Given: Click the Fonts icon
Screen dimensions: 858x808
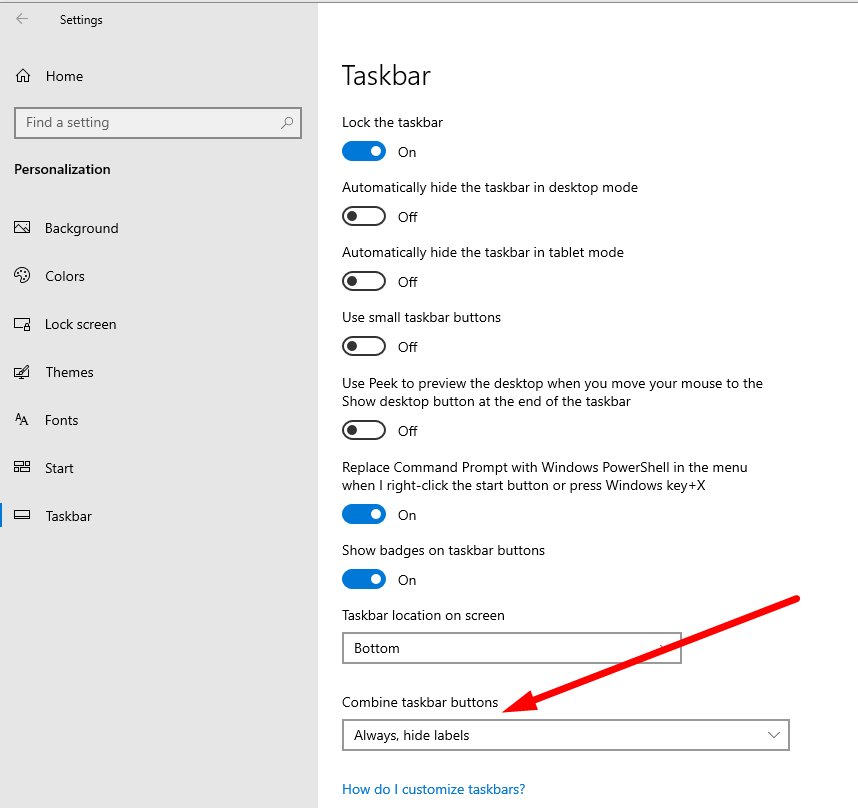Looking at the screenshot, I should pyautogui.click(x=22, y=420).
